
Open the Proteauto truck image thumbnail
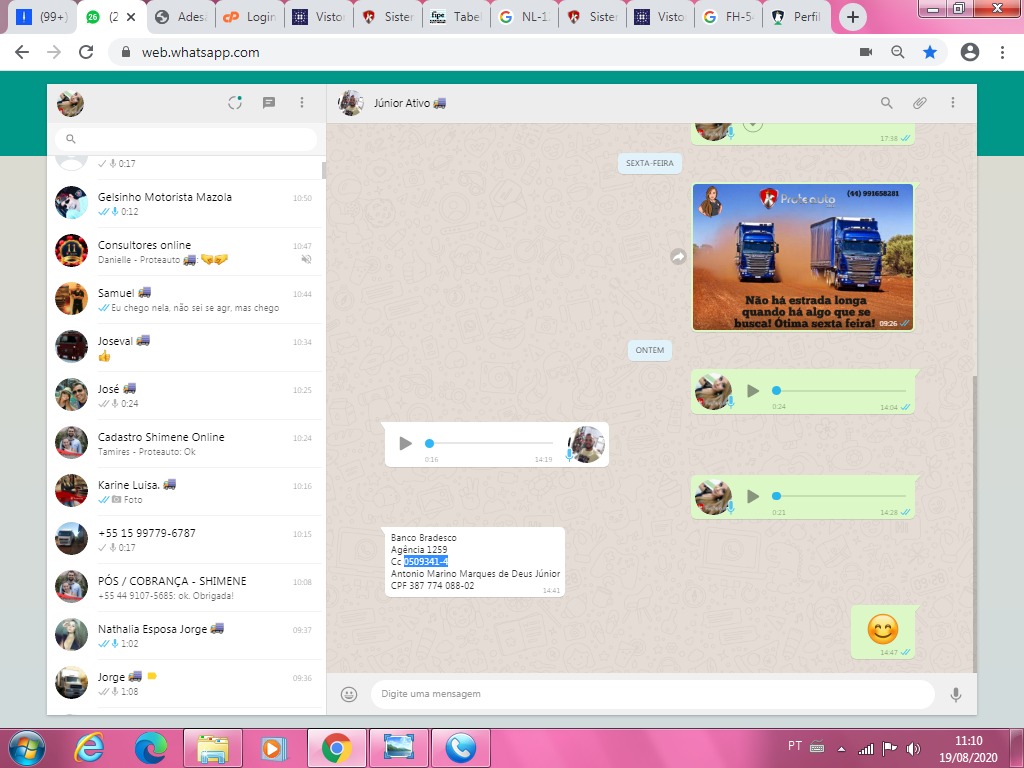click(x=802, y=257)
